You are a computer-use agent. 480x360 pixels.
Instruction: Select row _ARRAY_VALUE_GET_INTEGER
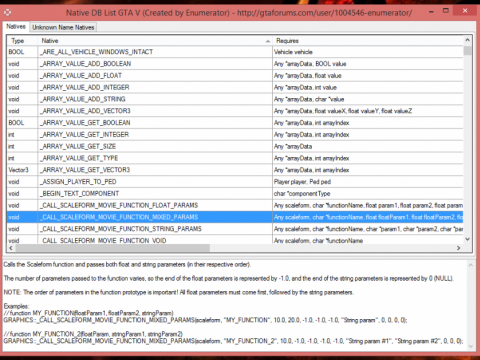tap(235, 134)
